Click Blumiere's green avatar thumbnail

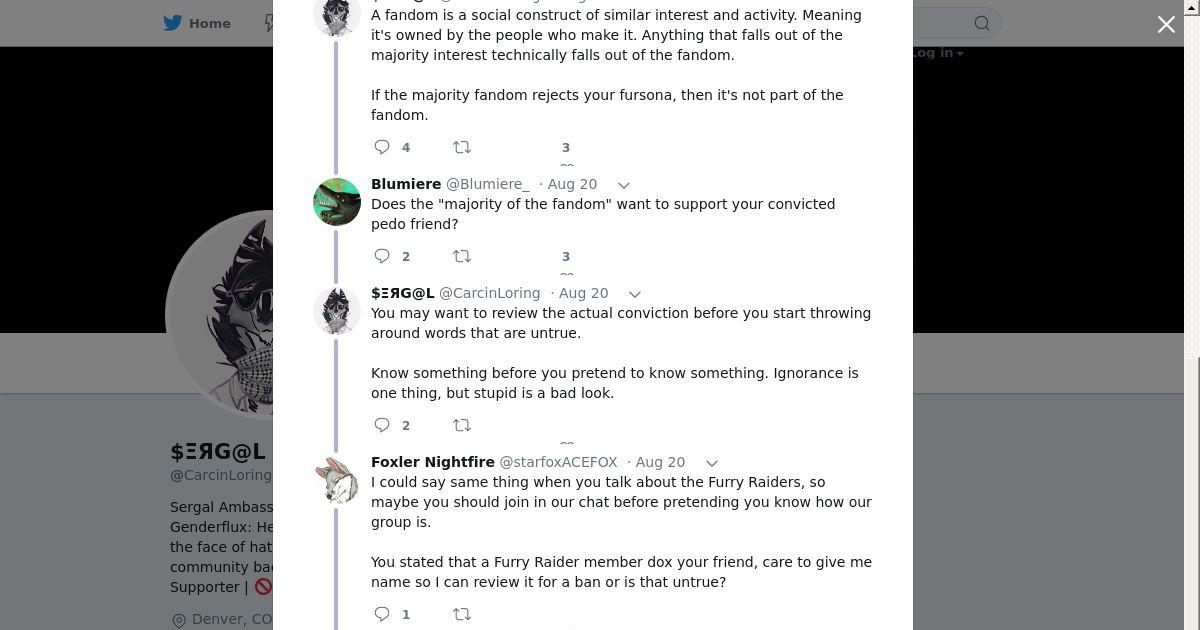point(337,202)
